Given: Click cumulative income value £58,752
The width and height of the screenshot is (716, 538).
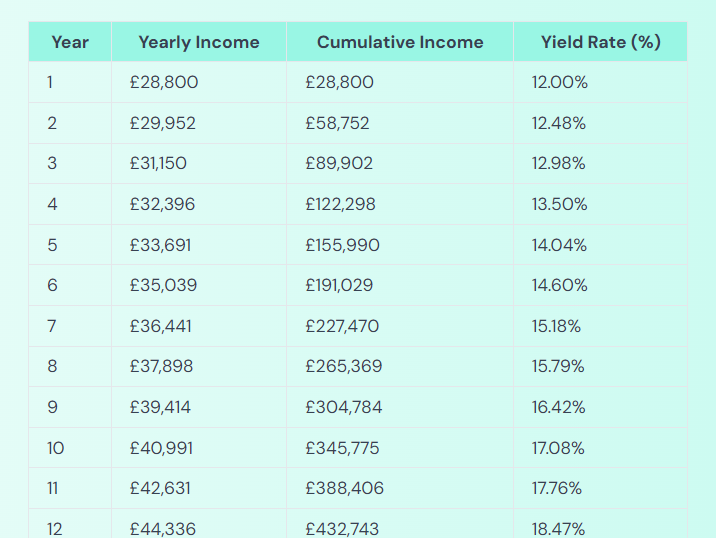Looking at the screenshot, I should [x=338, y=123].
